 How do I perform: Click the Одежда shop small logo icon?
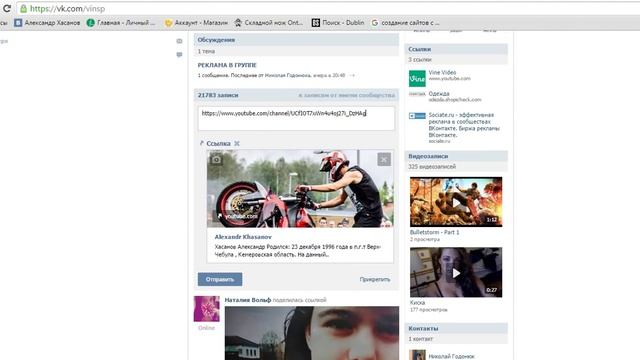tap(417, 94)
